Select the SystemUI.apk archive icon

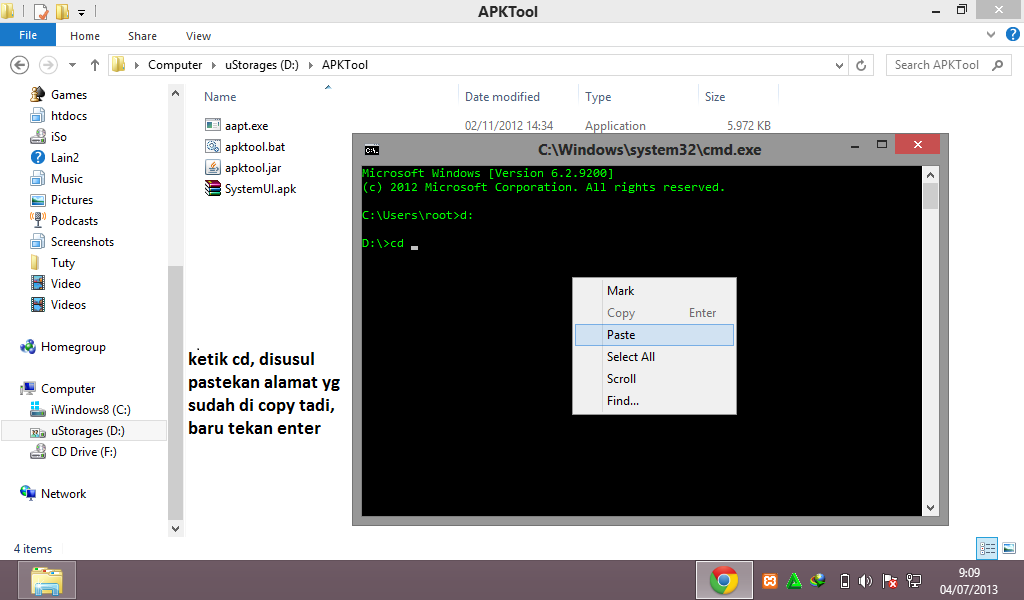tap(212, 188)
